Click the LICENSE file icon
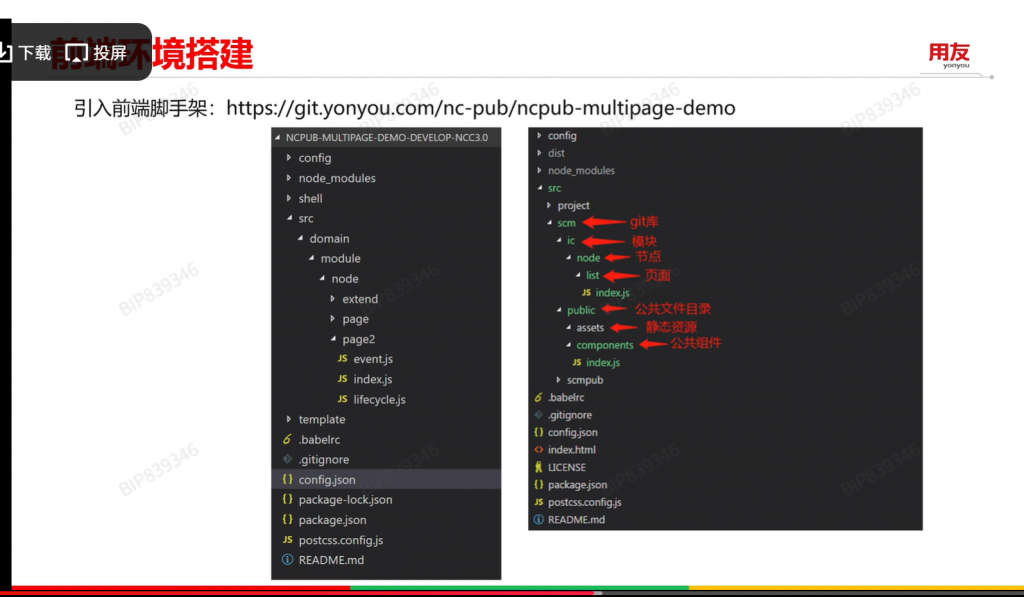This screenshot has width=1024, height=597. (x=539, y=467)
